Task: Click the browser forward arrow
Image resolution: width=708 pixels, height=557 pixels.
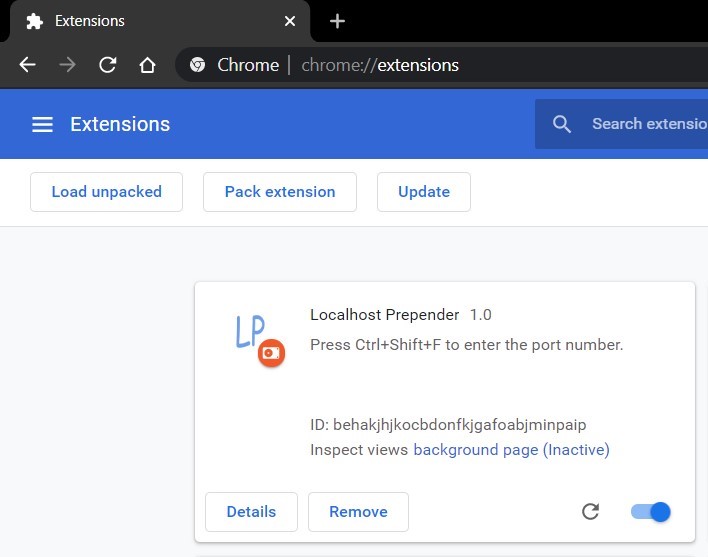Action: 67,65
